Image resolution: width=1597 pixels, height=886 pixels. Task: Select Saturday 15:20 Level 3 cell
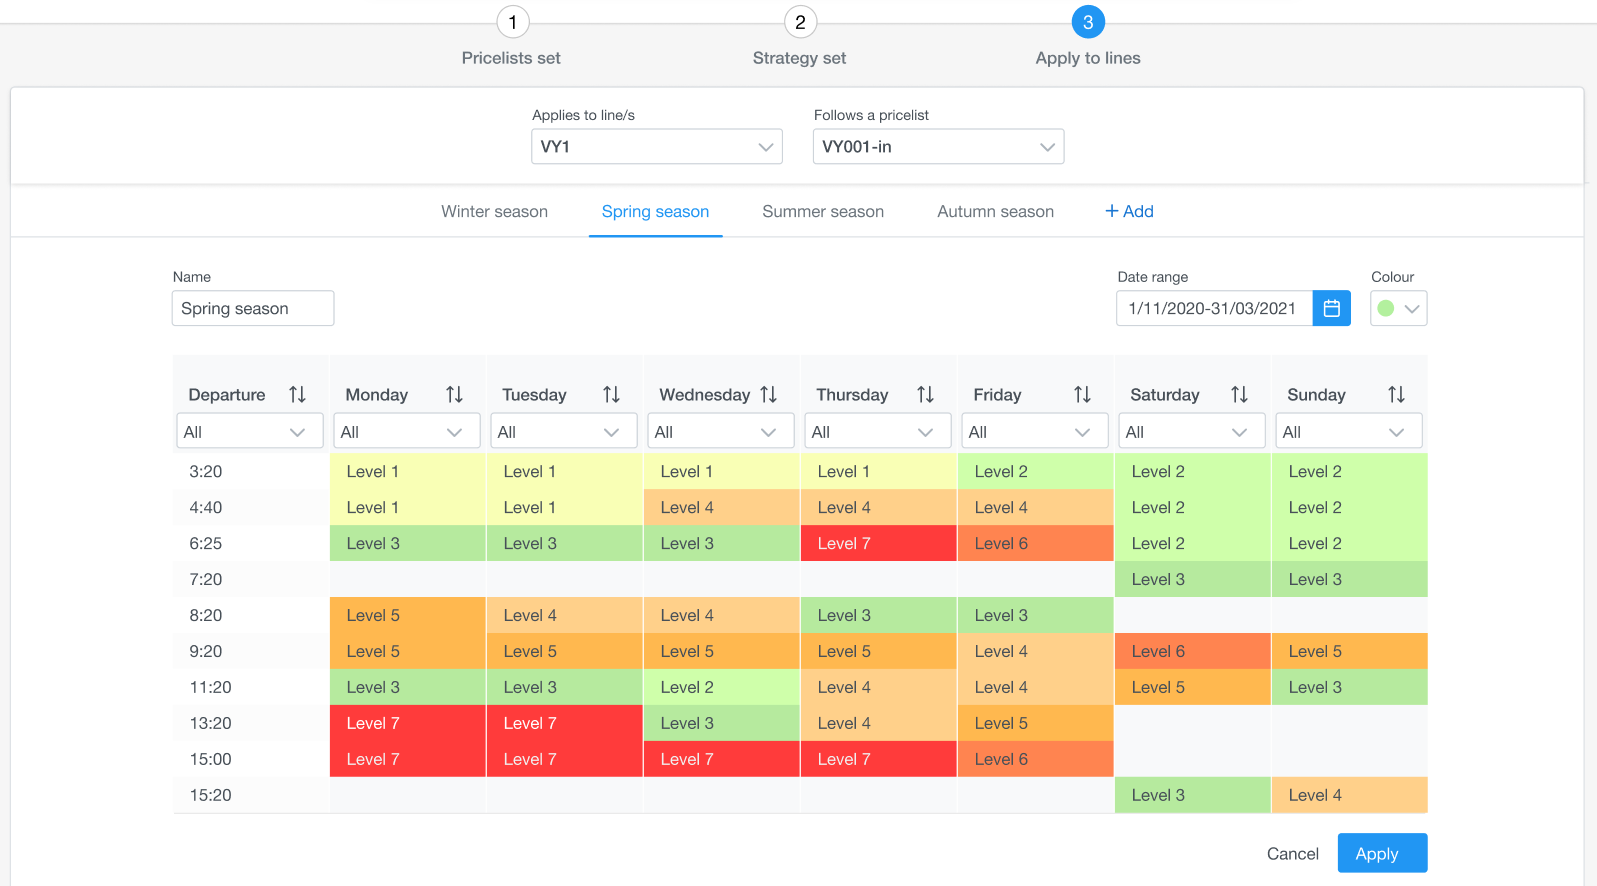click(x=1193, y=795)
